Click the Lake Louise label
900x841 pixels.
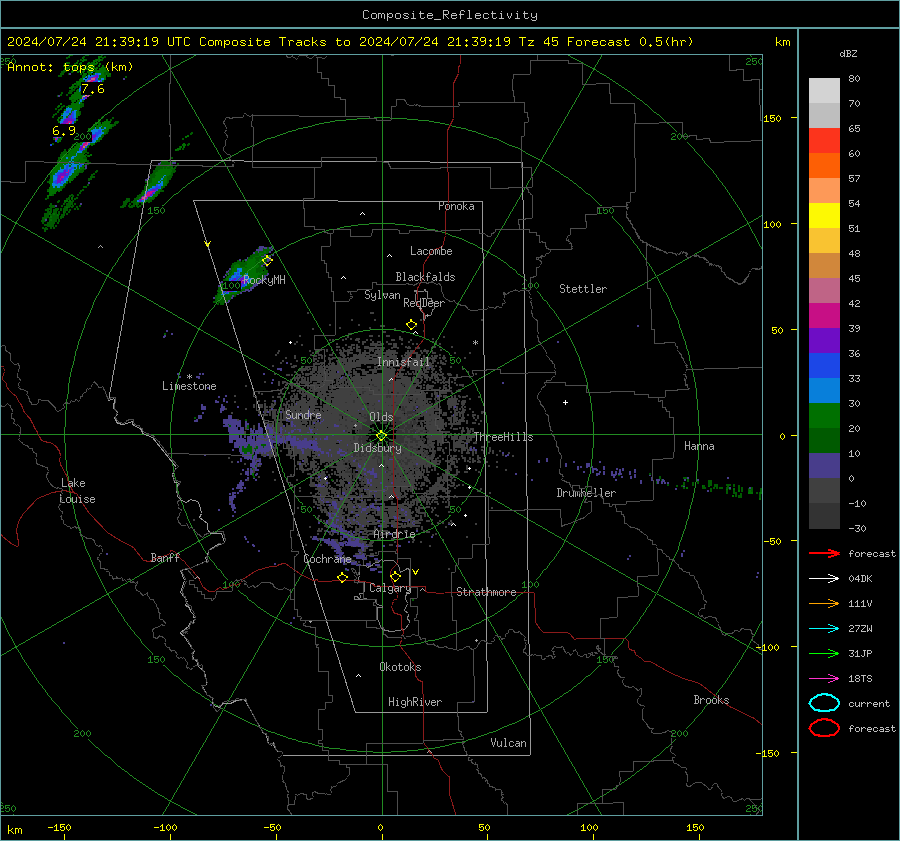pos(77,491)
